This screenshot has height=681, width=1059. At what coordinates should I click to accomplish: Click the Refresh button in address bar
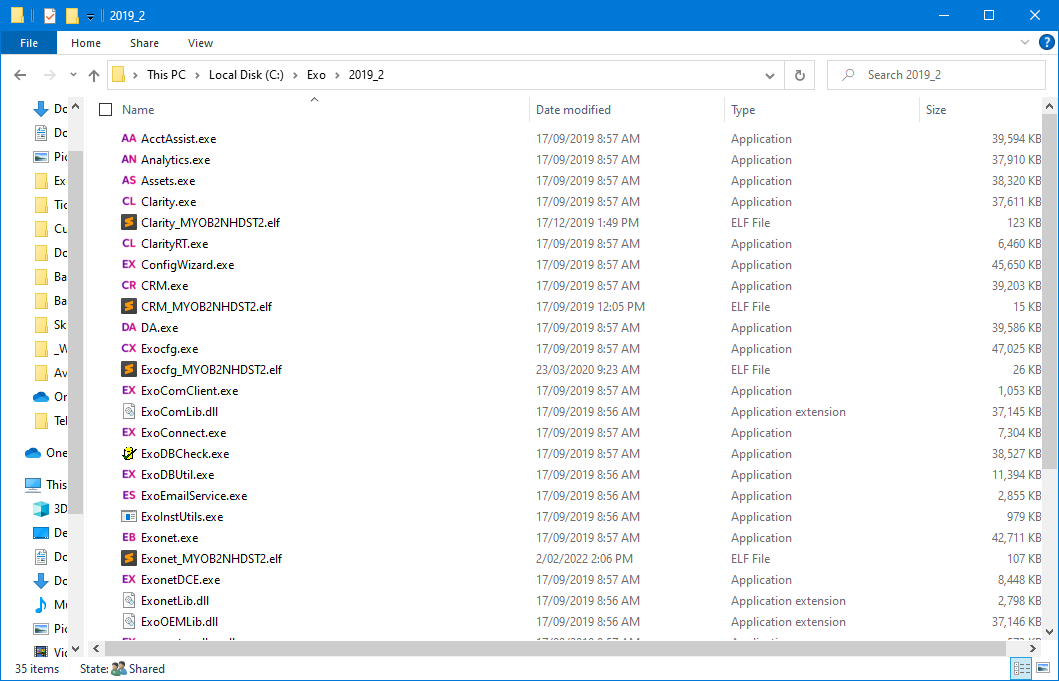click(799, 75)
